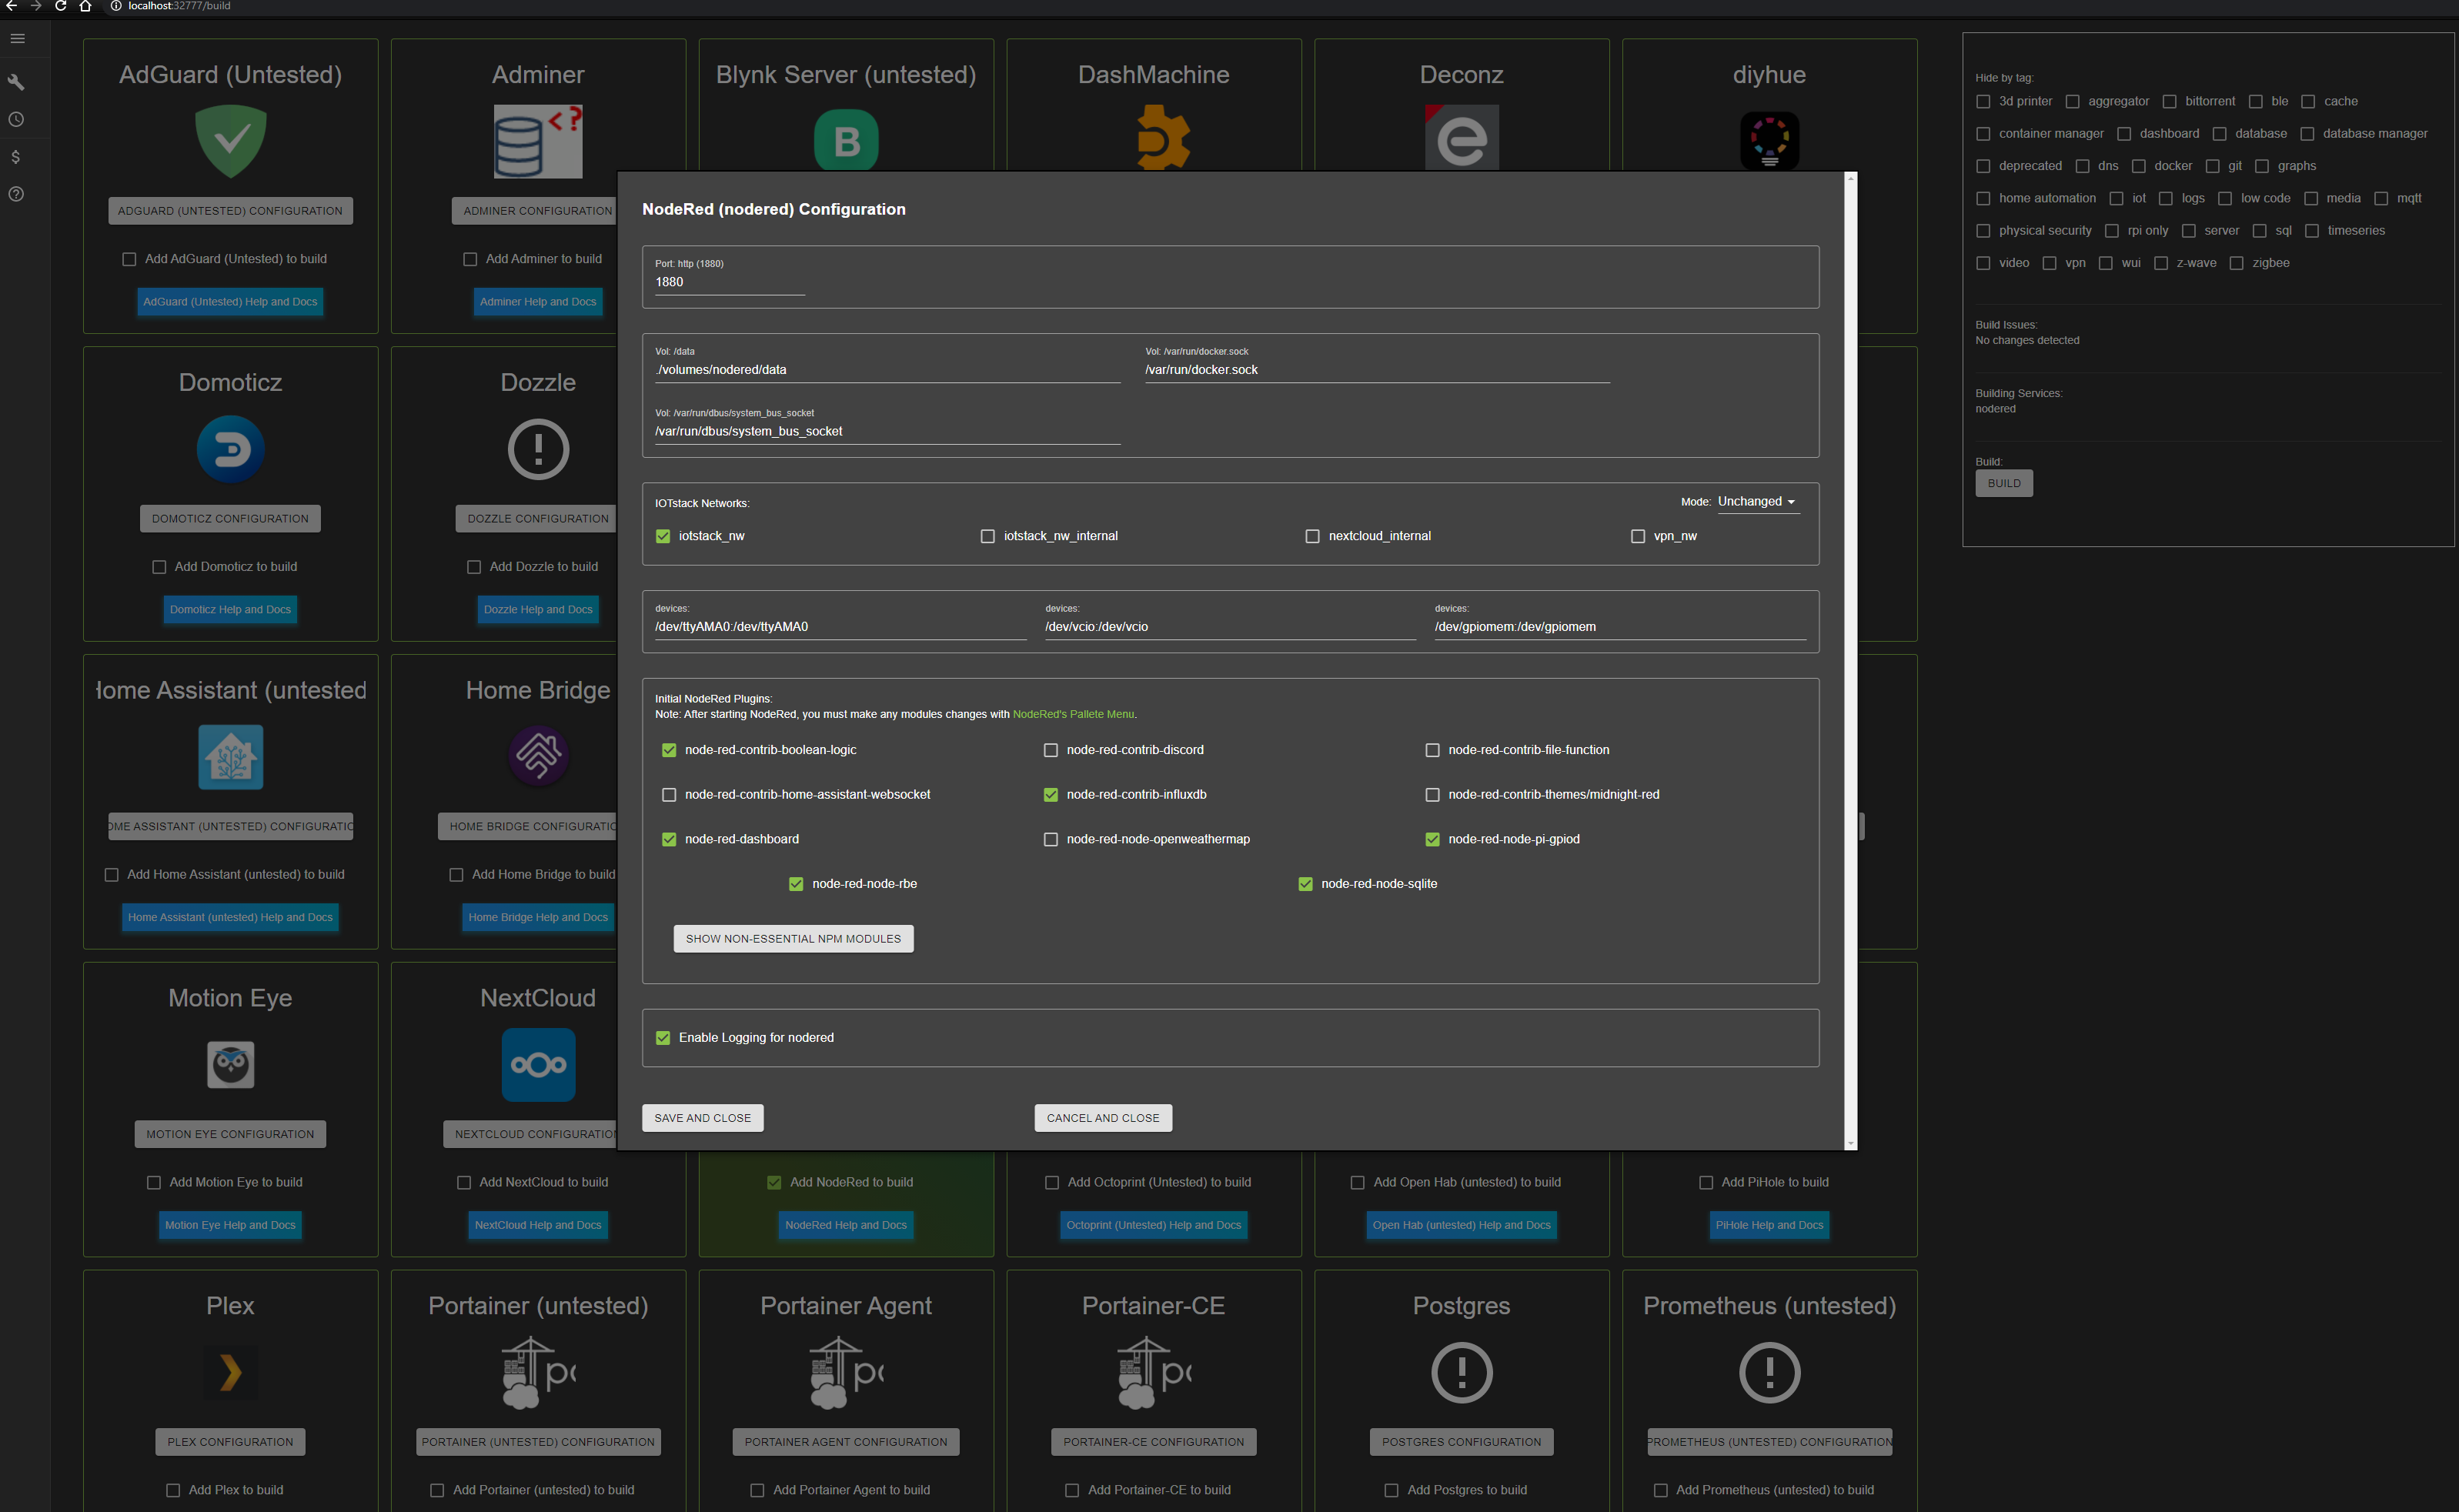The image size is (2459, 1512).
Task: Click the NextCloud logo icon
Action: coord(538,1064)
